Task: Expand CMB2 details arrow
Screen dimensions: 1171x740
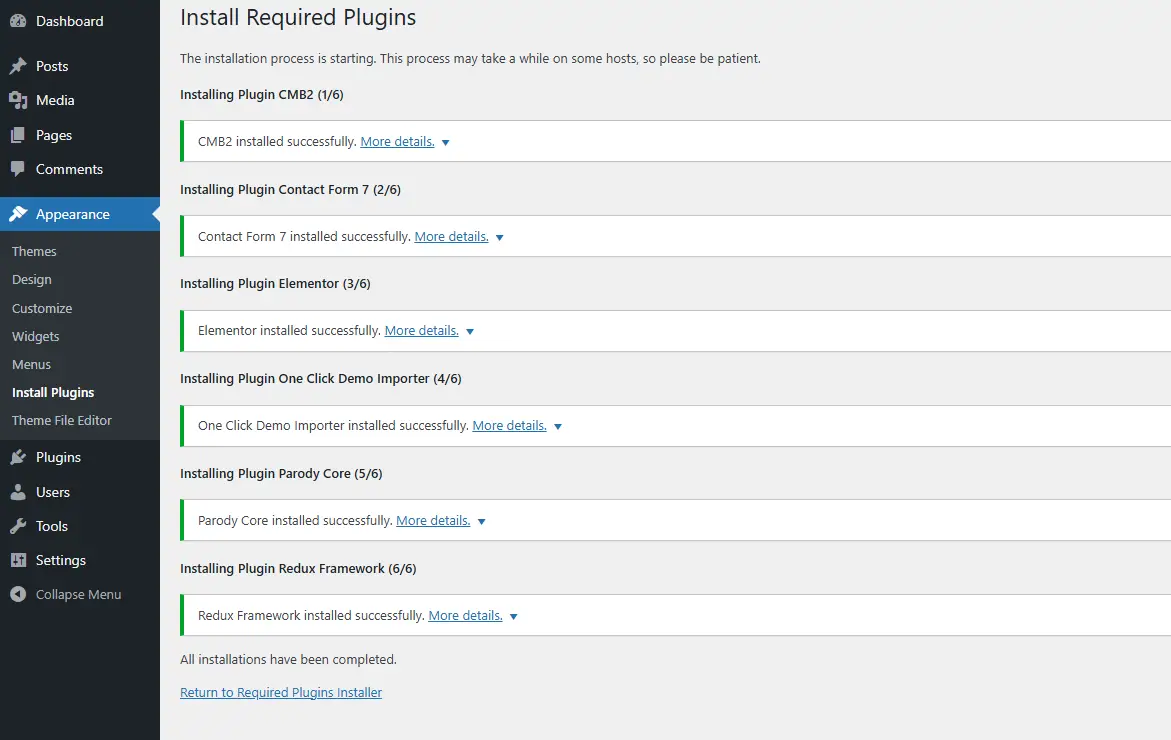Action: (446, 143)
